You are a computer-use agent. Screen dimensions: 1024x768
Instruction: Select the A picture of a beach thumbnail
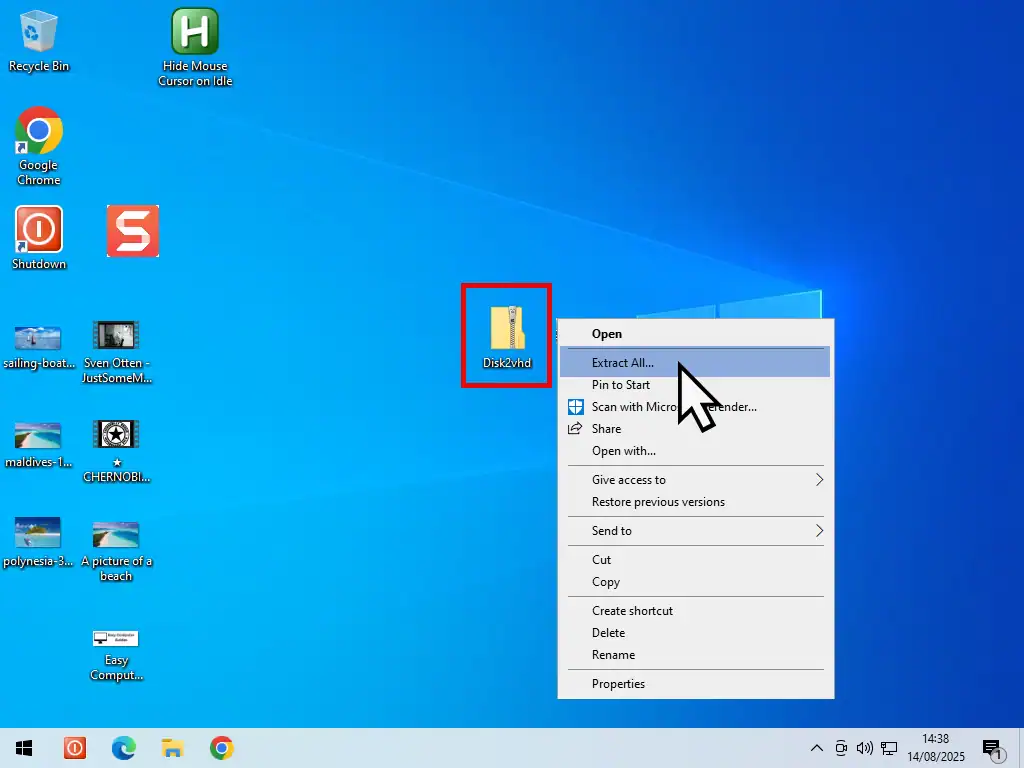116,534
